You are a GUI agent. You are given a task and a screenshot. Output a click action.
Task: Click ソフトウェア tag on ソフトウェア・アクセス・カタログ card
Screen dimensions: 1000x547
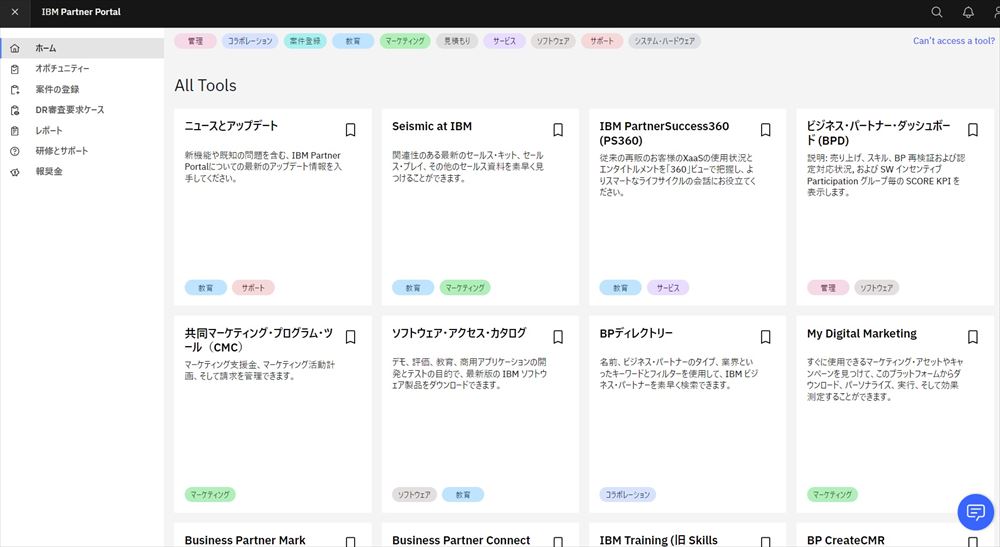pyautogui.click(x=415, y=495)
